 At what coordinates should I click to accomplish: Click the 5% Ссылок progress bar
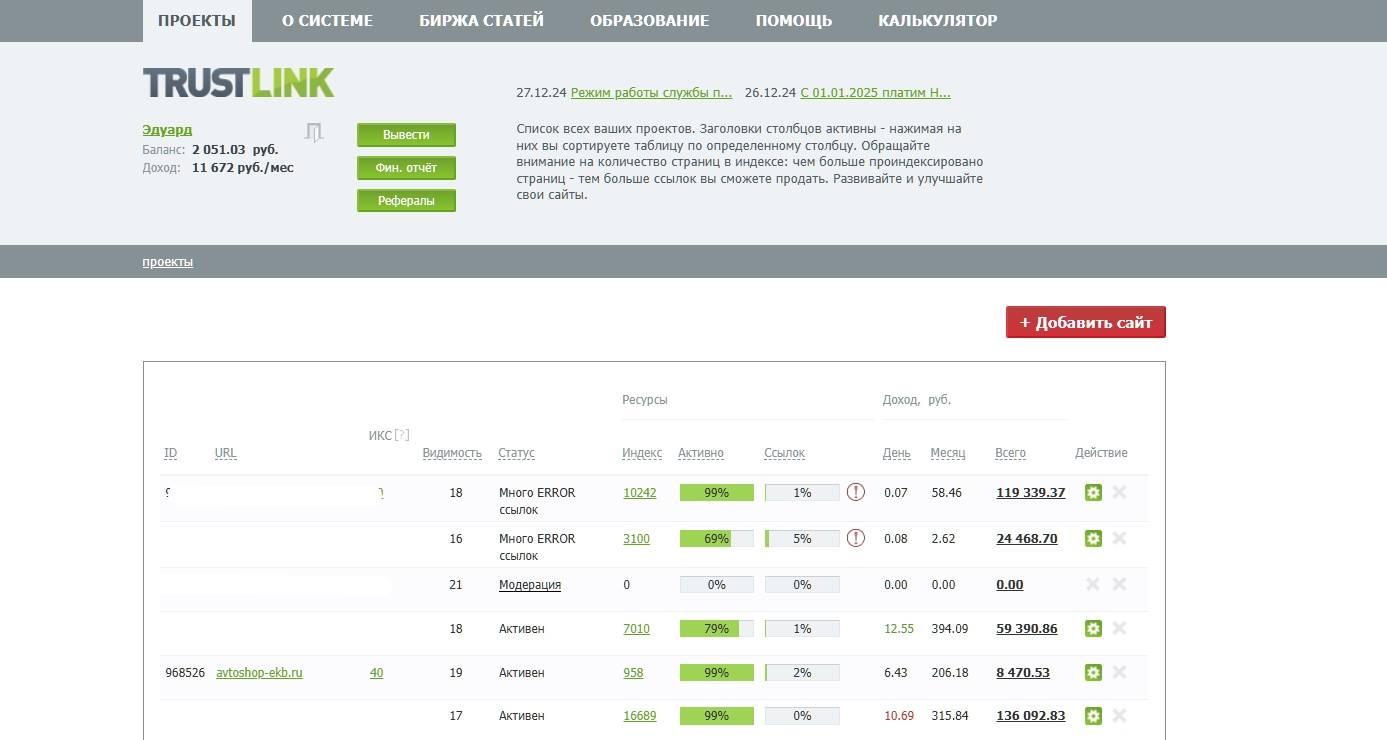pyautogui.click(x=802, y=539)
